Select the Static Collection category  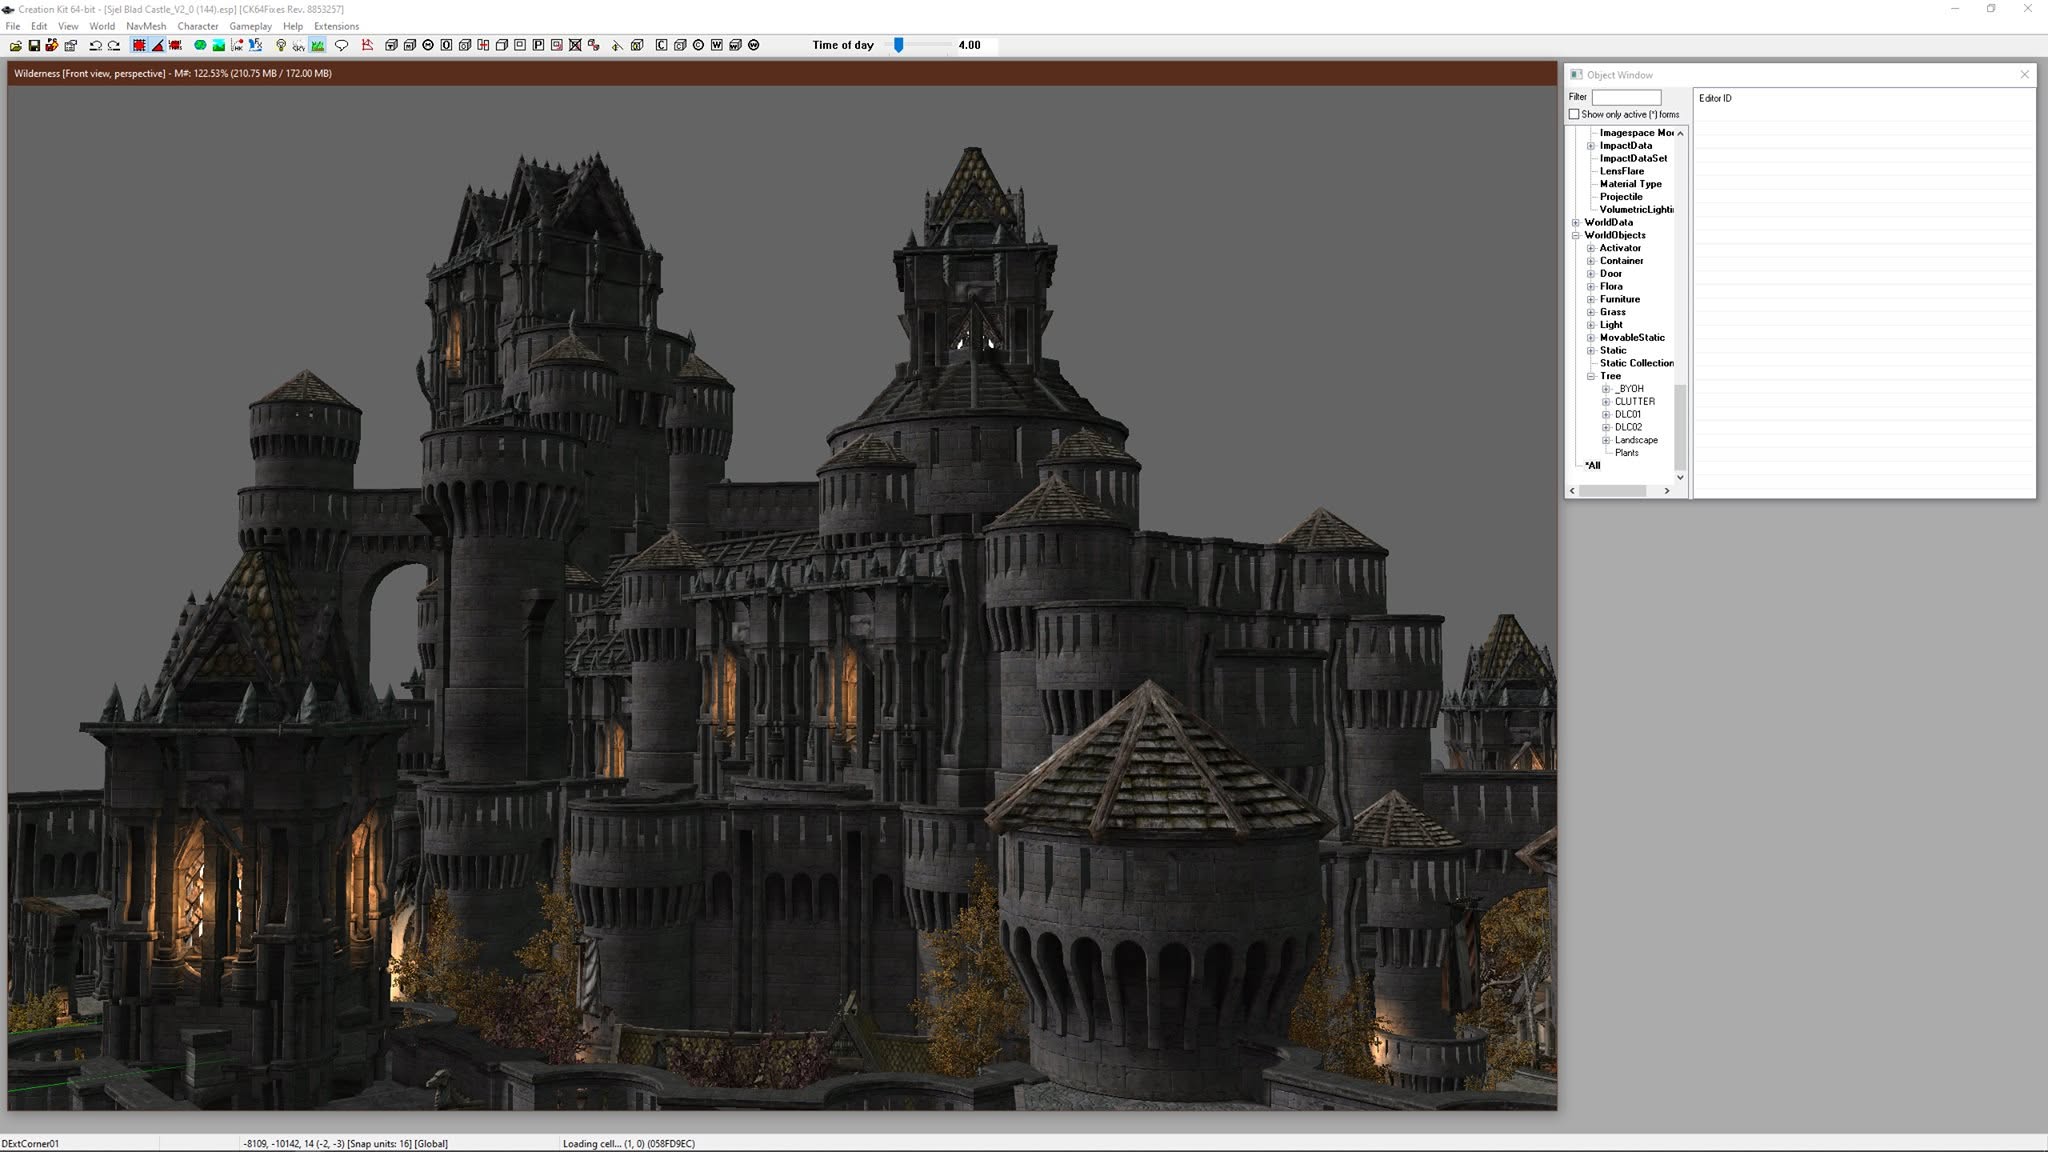click(1637, 363)
